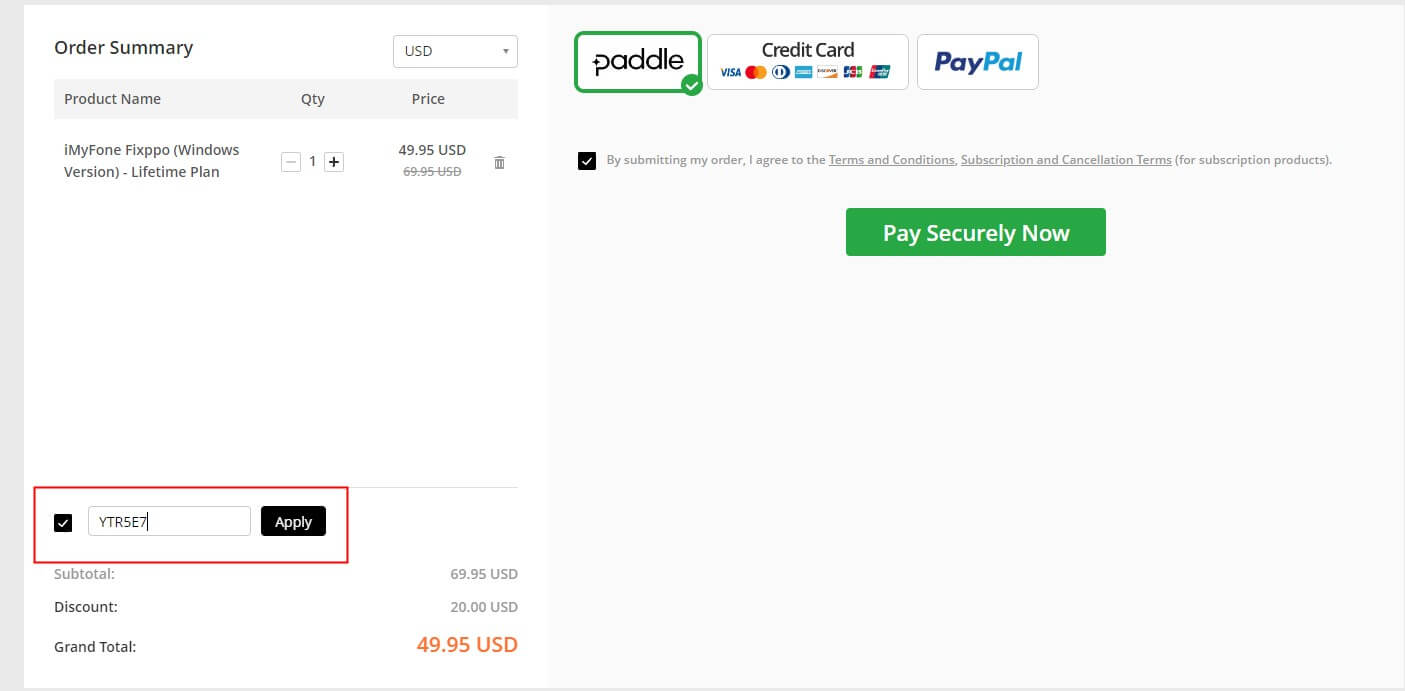Click the Visa card icon

pos(731,71)
